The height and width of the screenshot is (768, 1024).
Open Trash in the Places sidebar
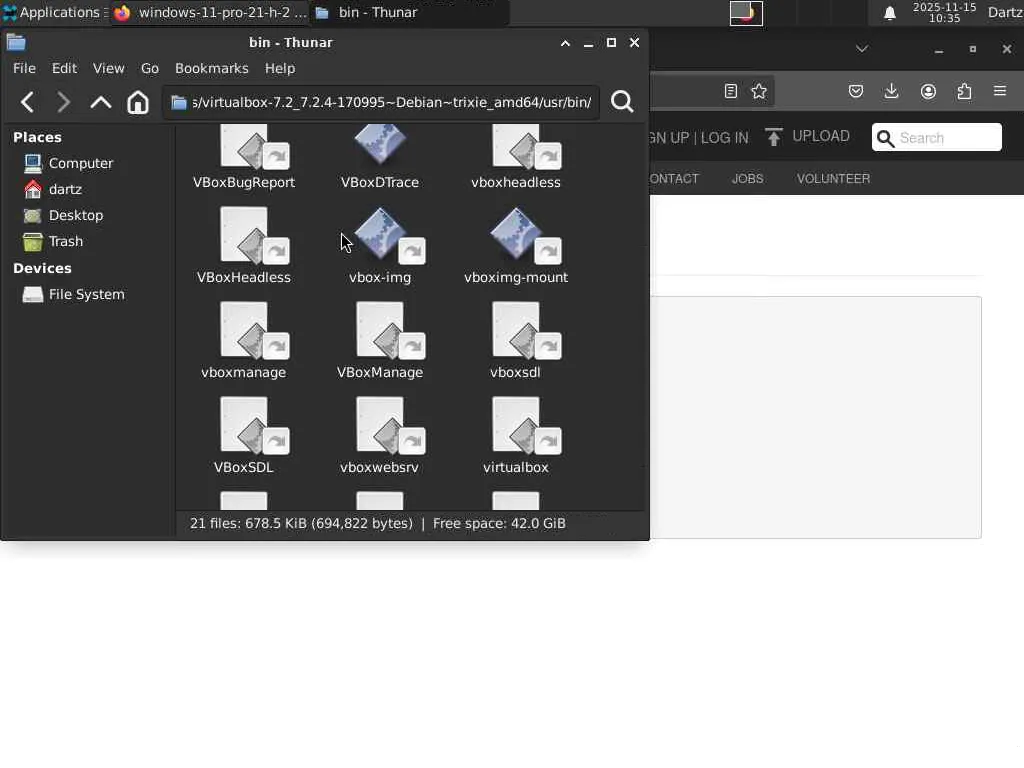point(53,242)
